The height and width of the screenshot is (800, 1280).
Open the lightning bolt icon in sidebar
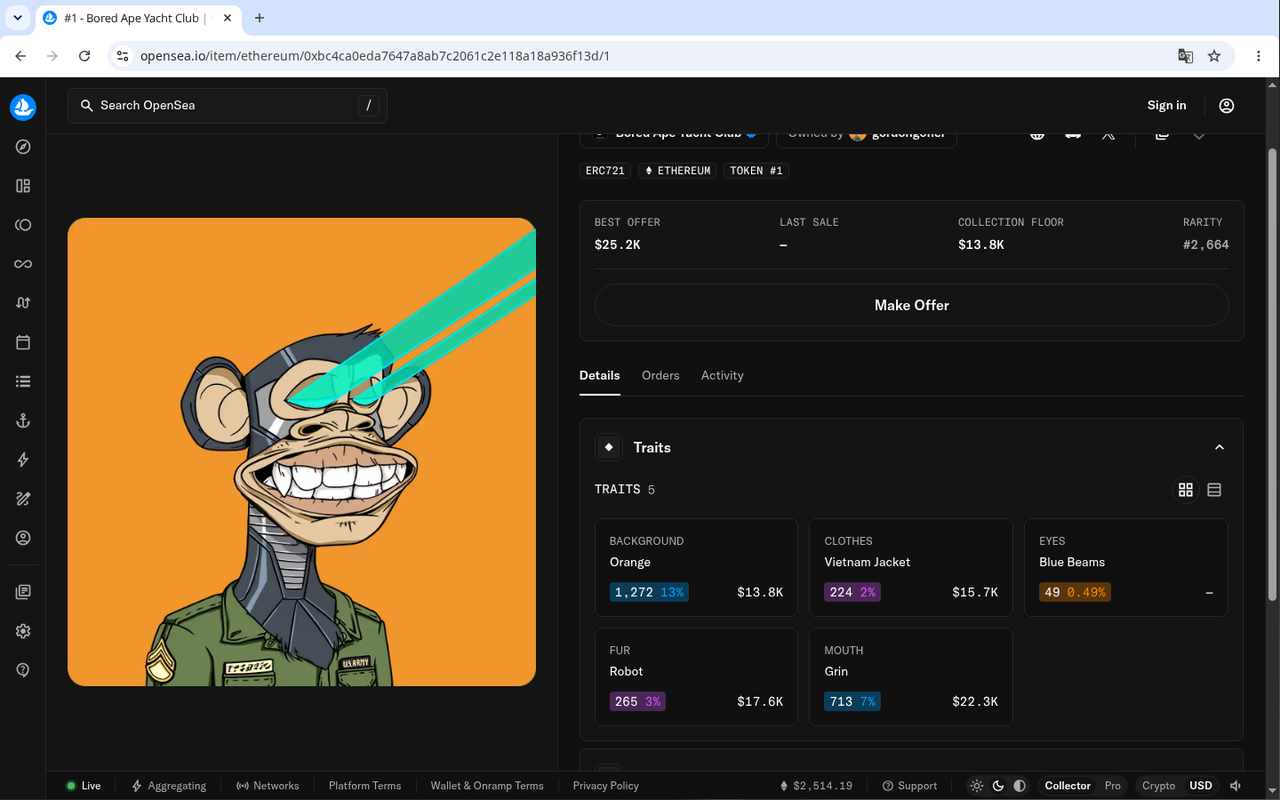[x=23, y=460]
